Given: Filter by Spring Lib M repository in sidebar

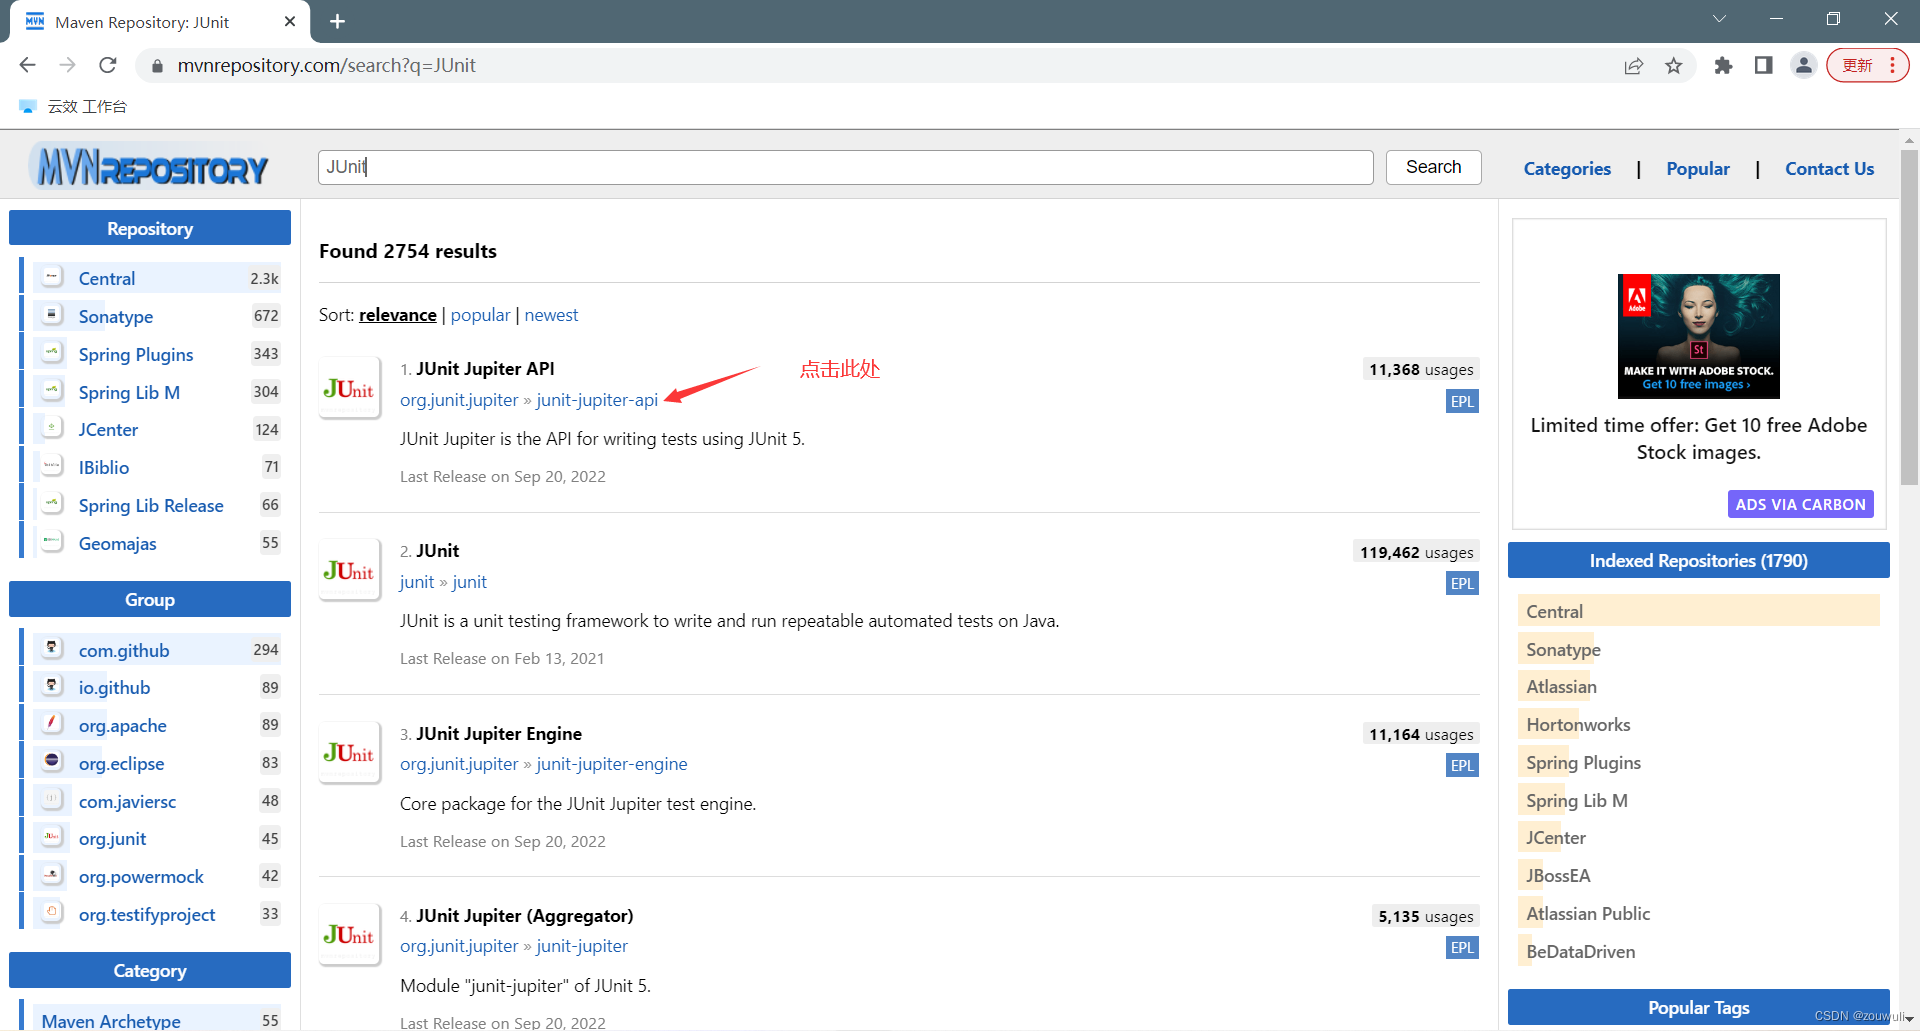Looking at the screenshot, I should coord(129,392).
